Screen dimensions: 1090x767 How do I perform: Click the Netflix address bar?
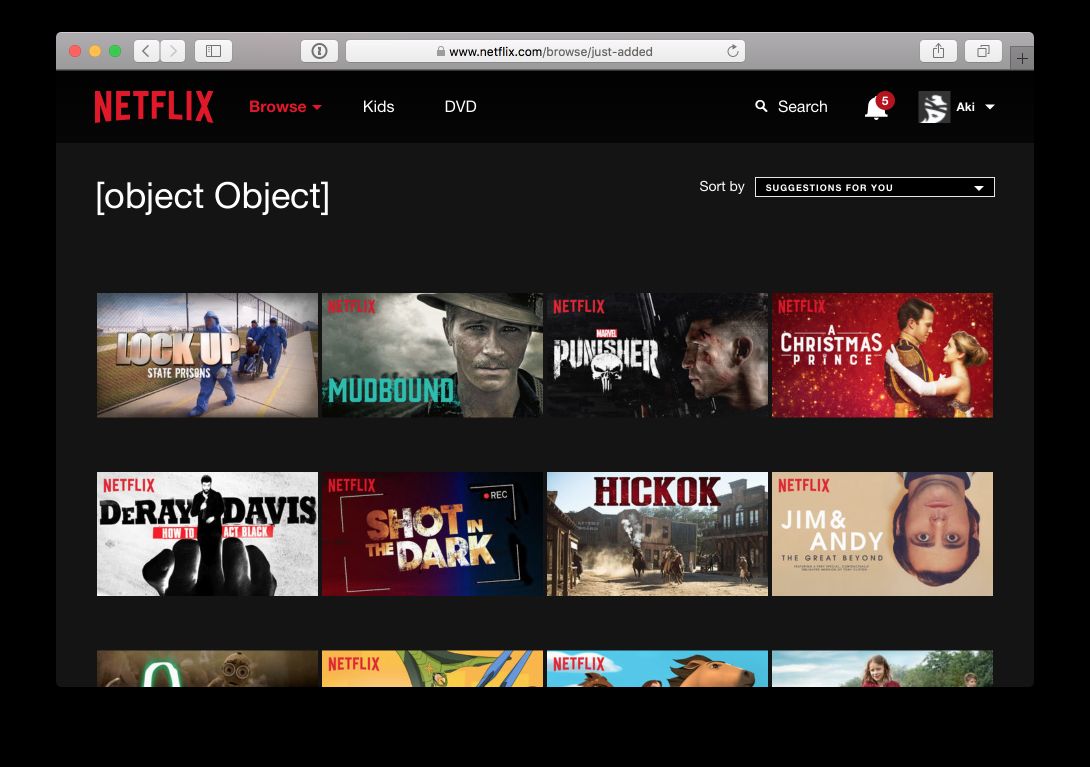pos(545,51)
